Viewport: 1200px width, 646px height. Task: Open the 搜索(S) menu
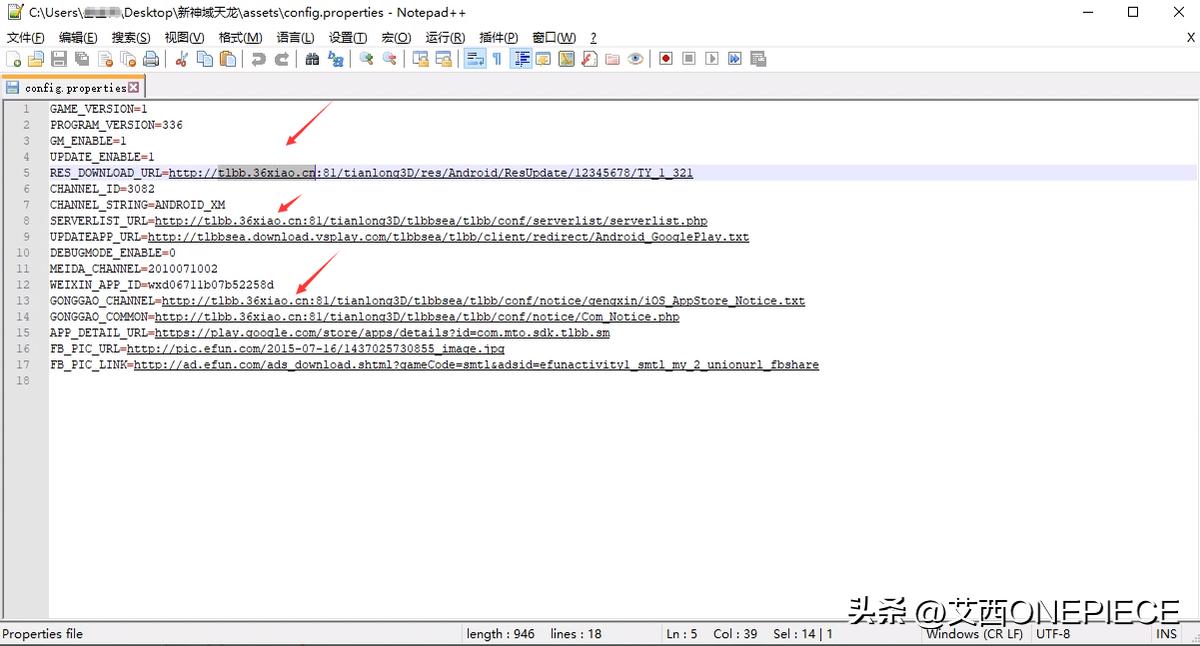coord(131,37)
